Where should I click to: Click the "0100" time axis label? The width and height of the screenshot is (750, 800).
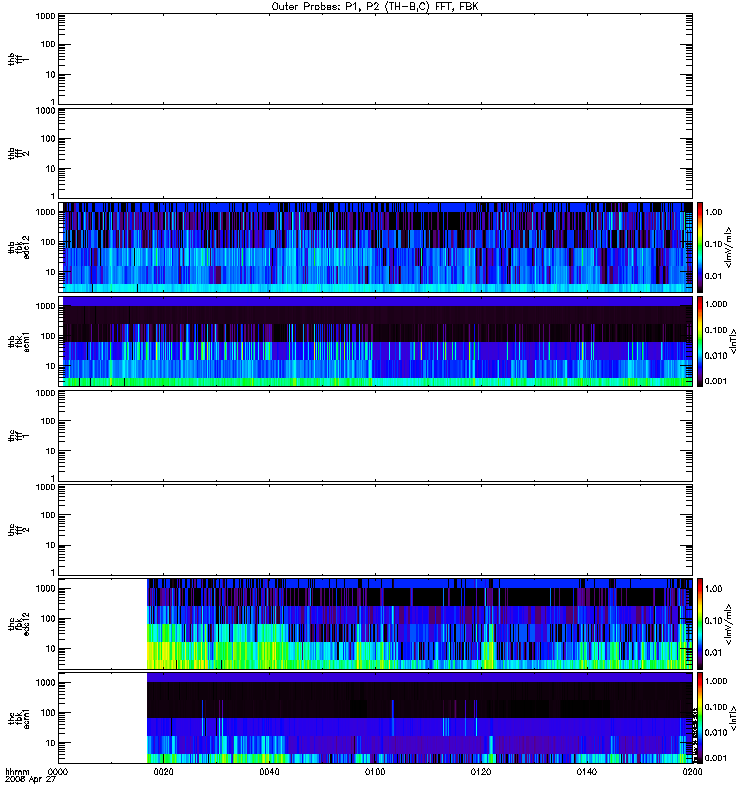click(375, 772)
